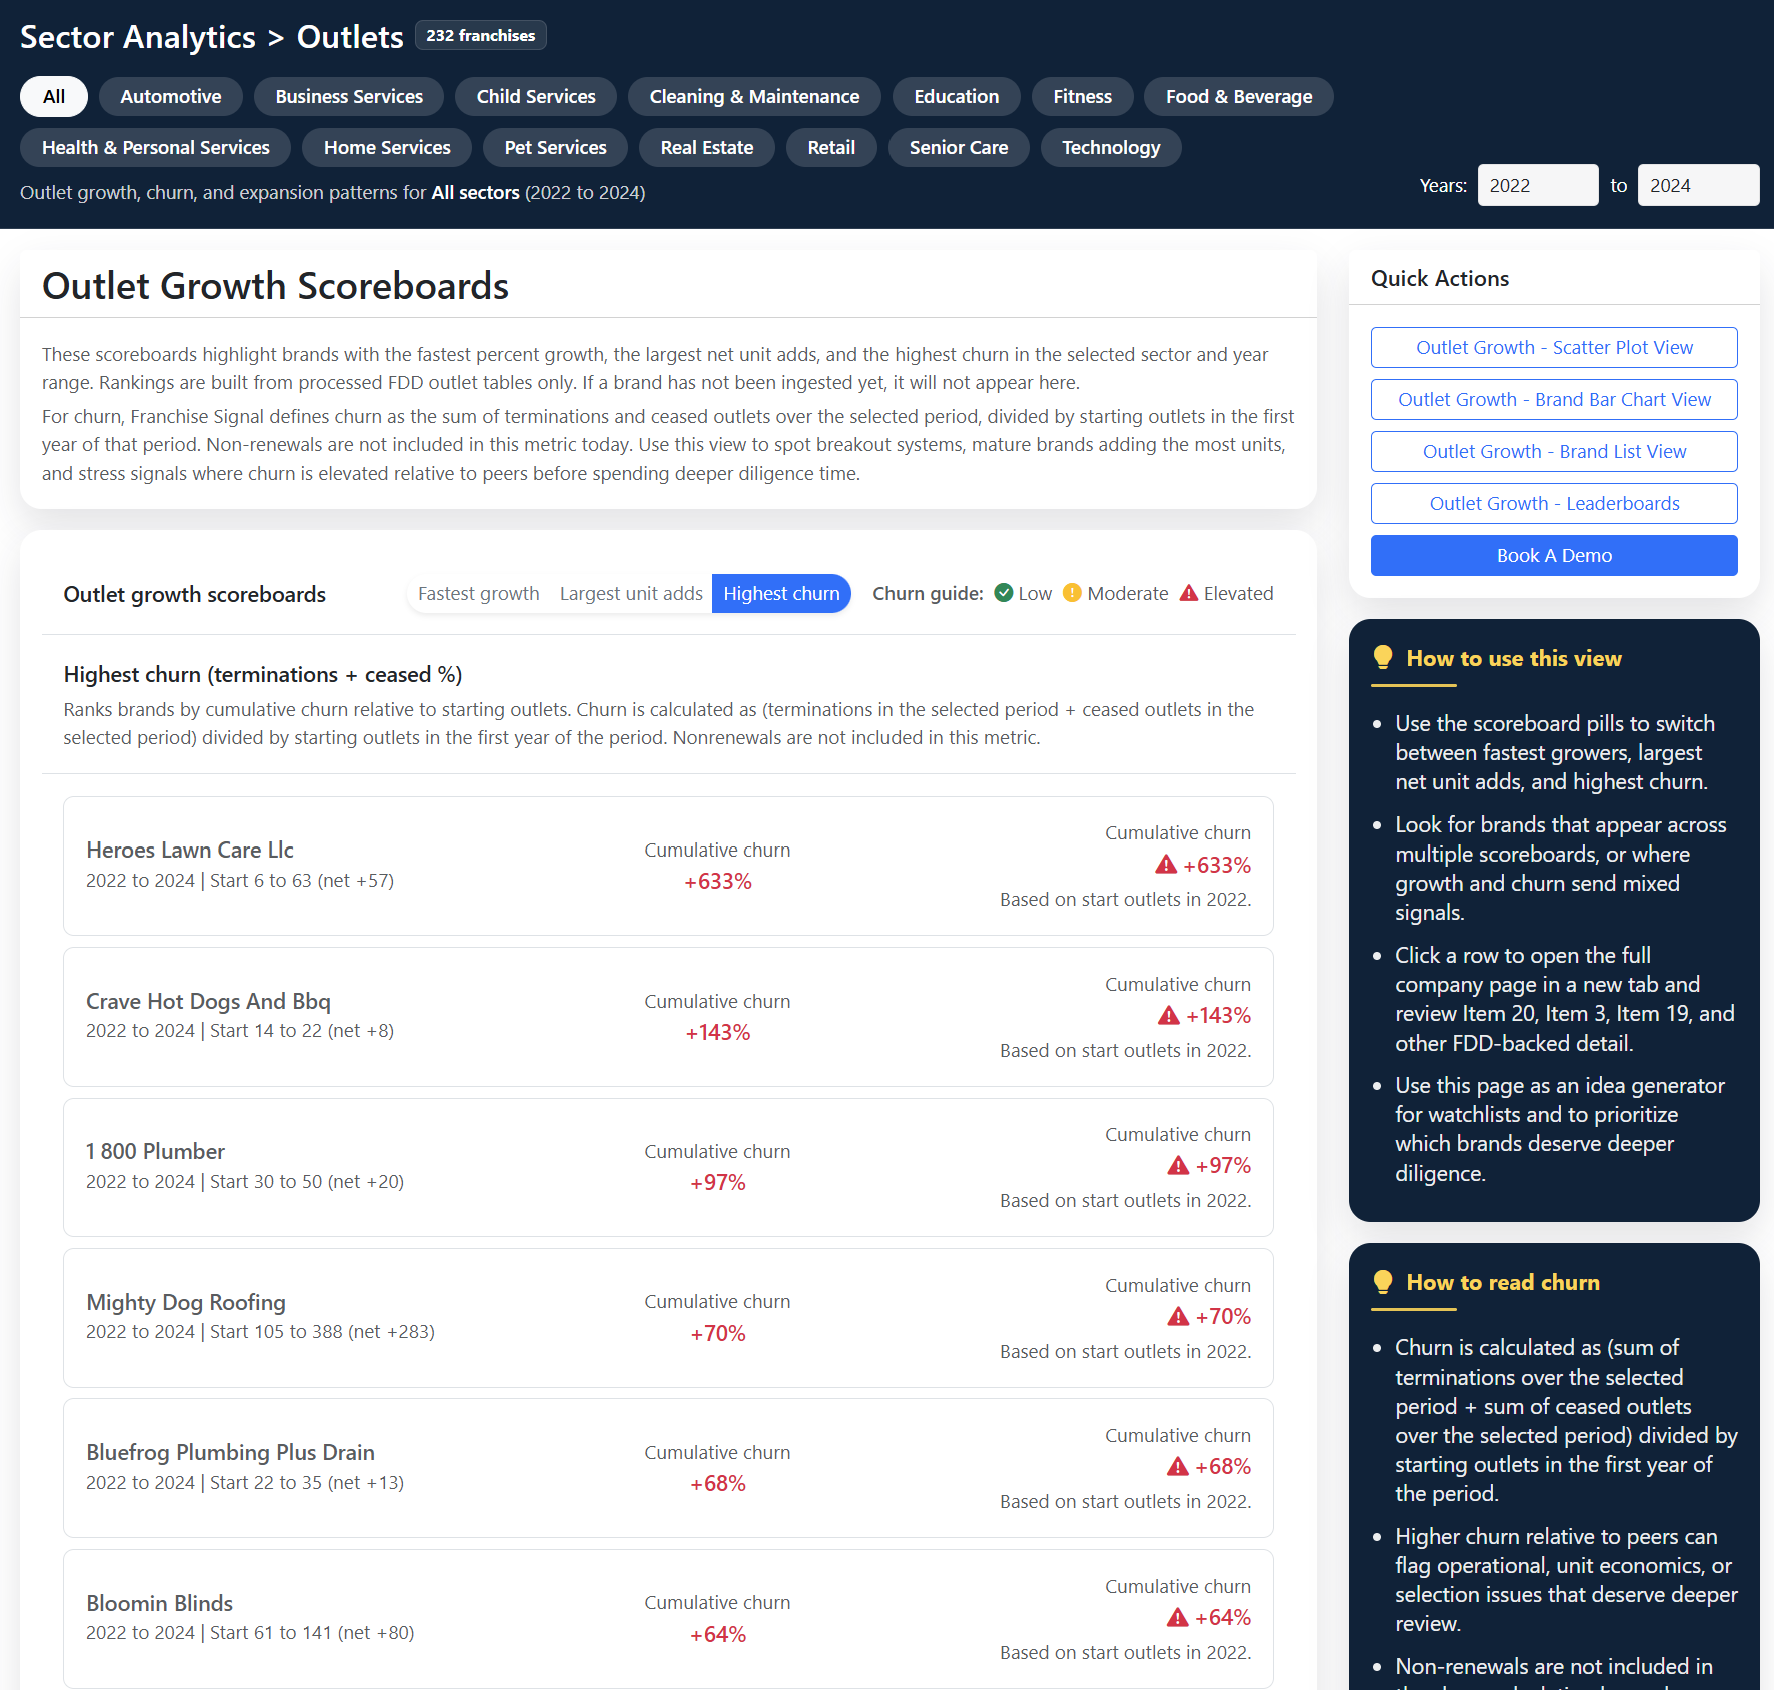Click the 232 franchises badge
This screenshot has height=1690, width=1774.
point(480,35)
